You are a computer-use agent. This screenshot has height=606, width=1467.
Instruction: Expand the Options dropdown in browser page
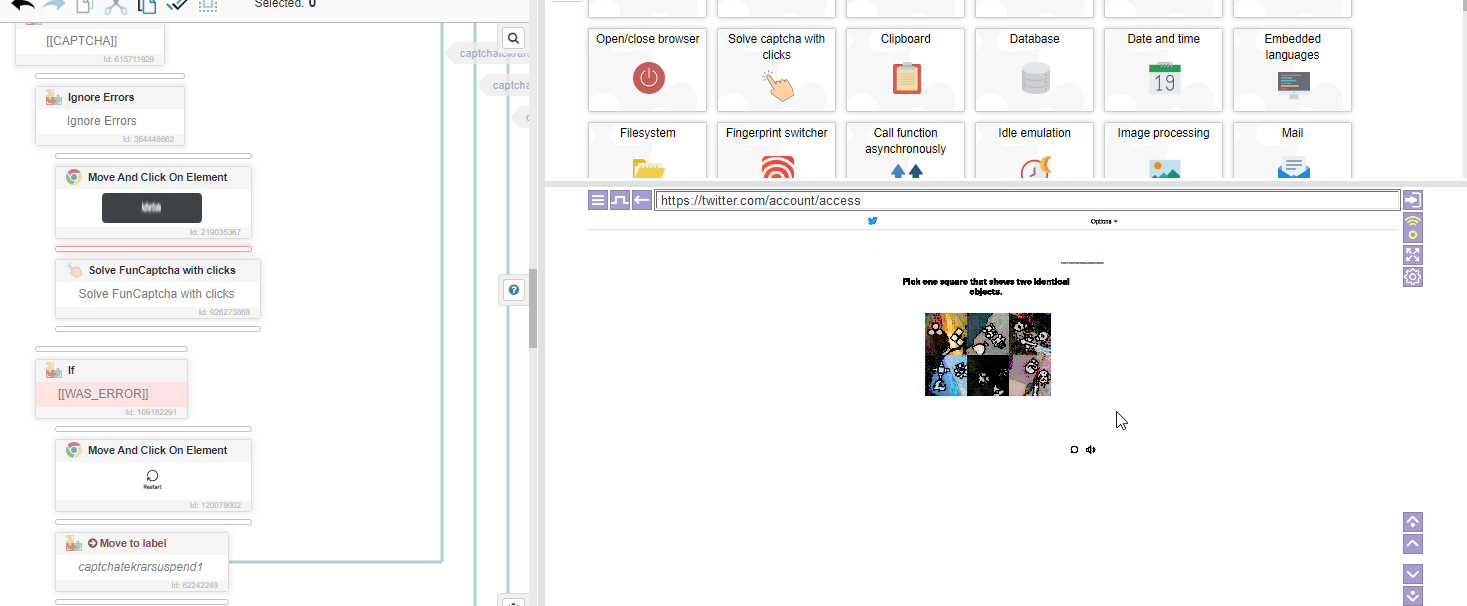1104,221
